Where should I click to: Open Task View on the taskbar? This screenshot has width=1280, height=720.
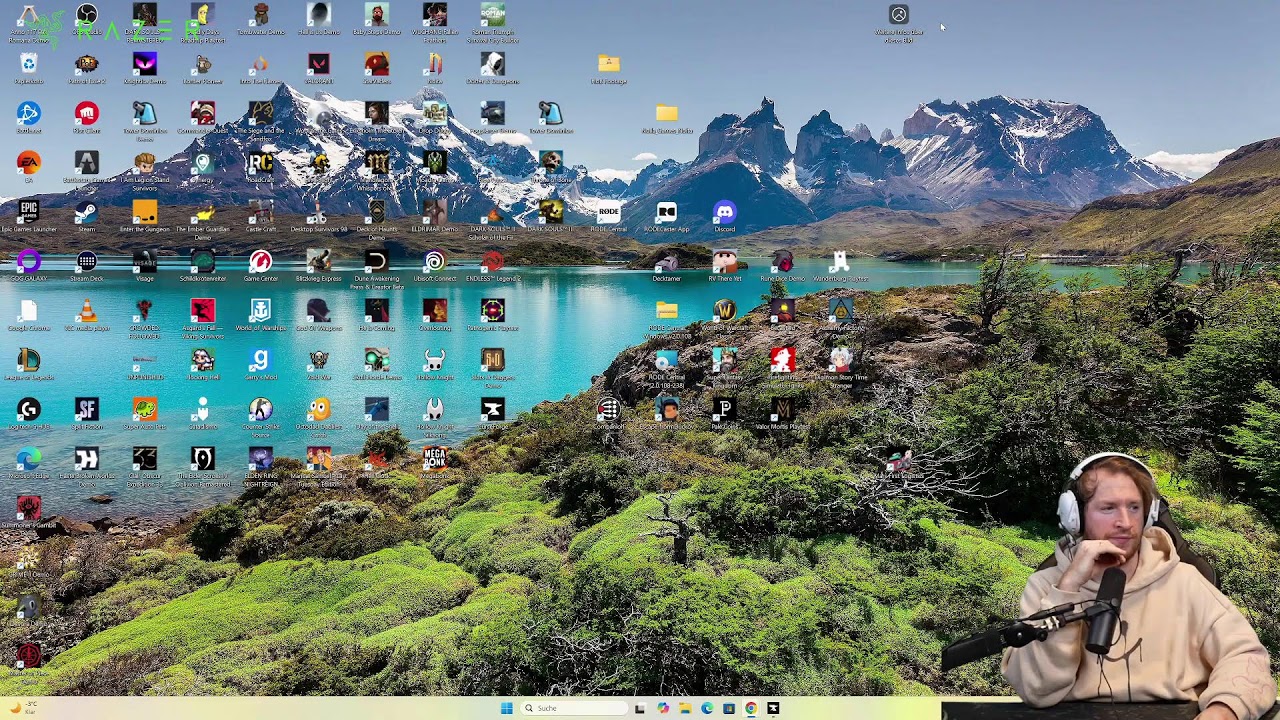pyautogui.click(x=639, y=708)
